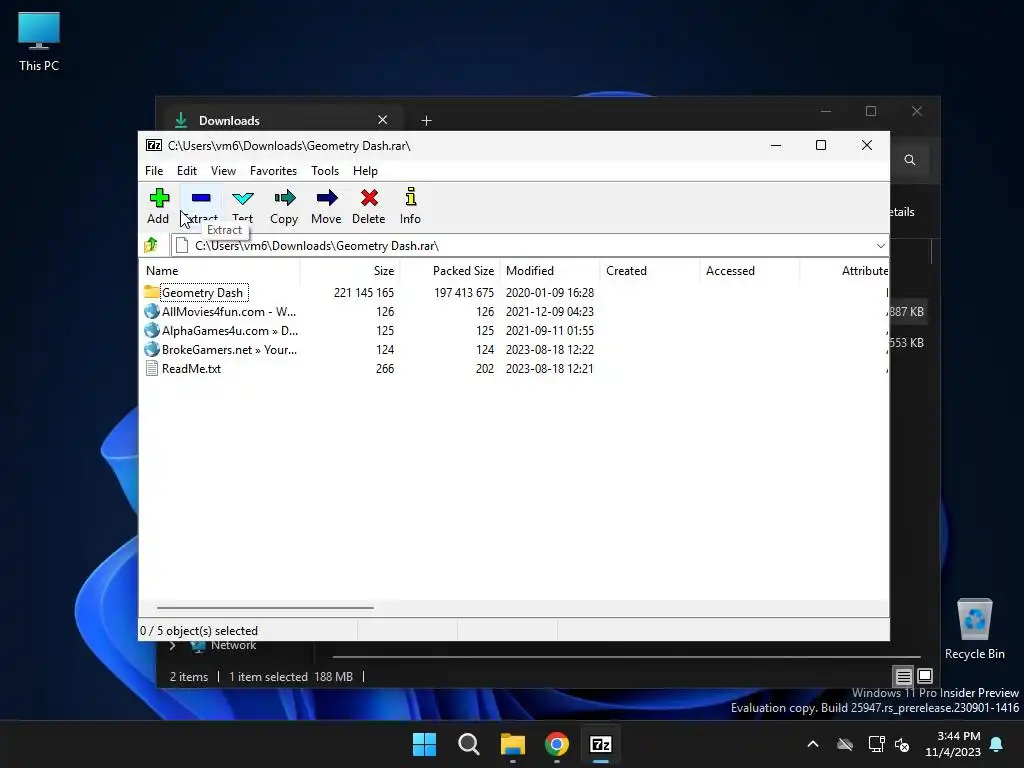Sort by Modified column header
The width and height of the screenshot is (1024, 768).
point(550,270)
